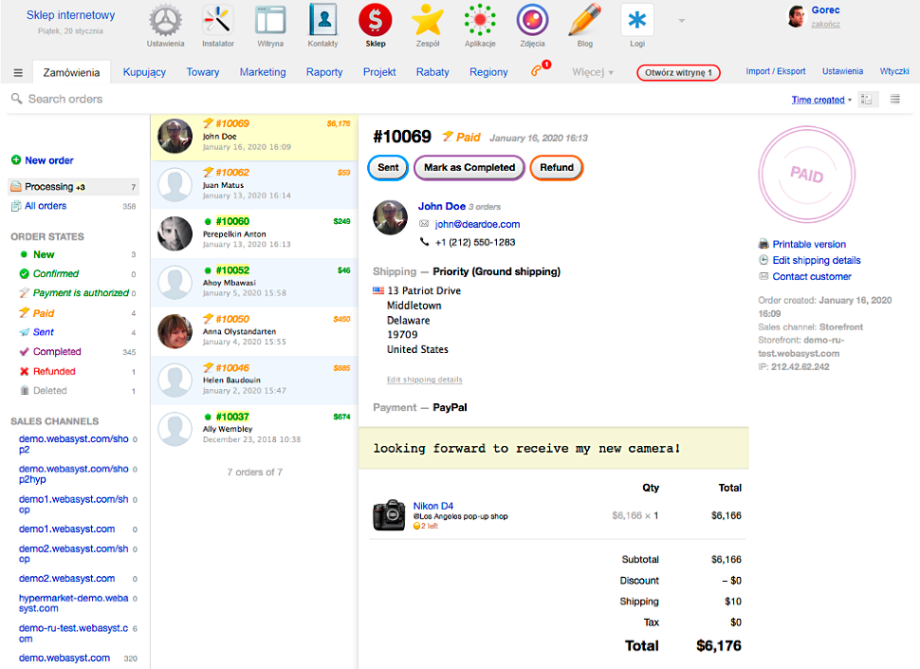Switch to the Towary tab
The height and width of the screenshot is (669, 920).
click(202, 73)
